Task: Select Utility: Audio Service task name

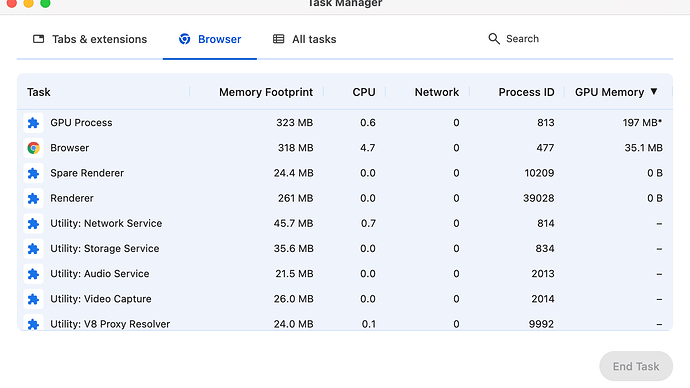Action: pos(100,274)
